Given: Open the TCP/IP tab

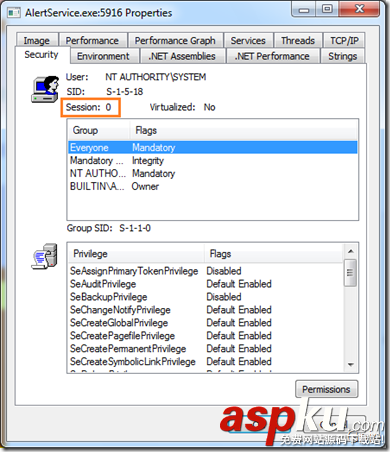Looking at the screenshot, I should (344, 40).
